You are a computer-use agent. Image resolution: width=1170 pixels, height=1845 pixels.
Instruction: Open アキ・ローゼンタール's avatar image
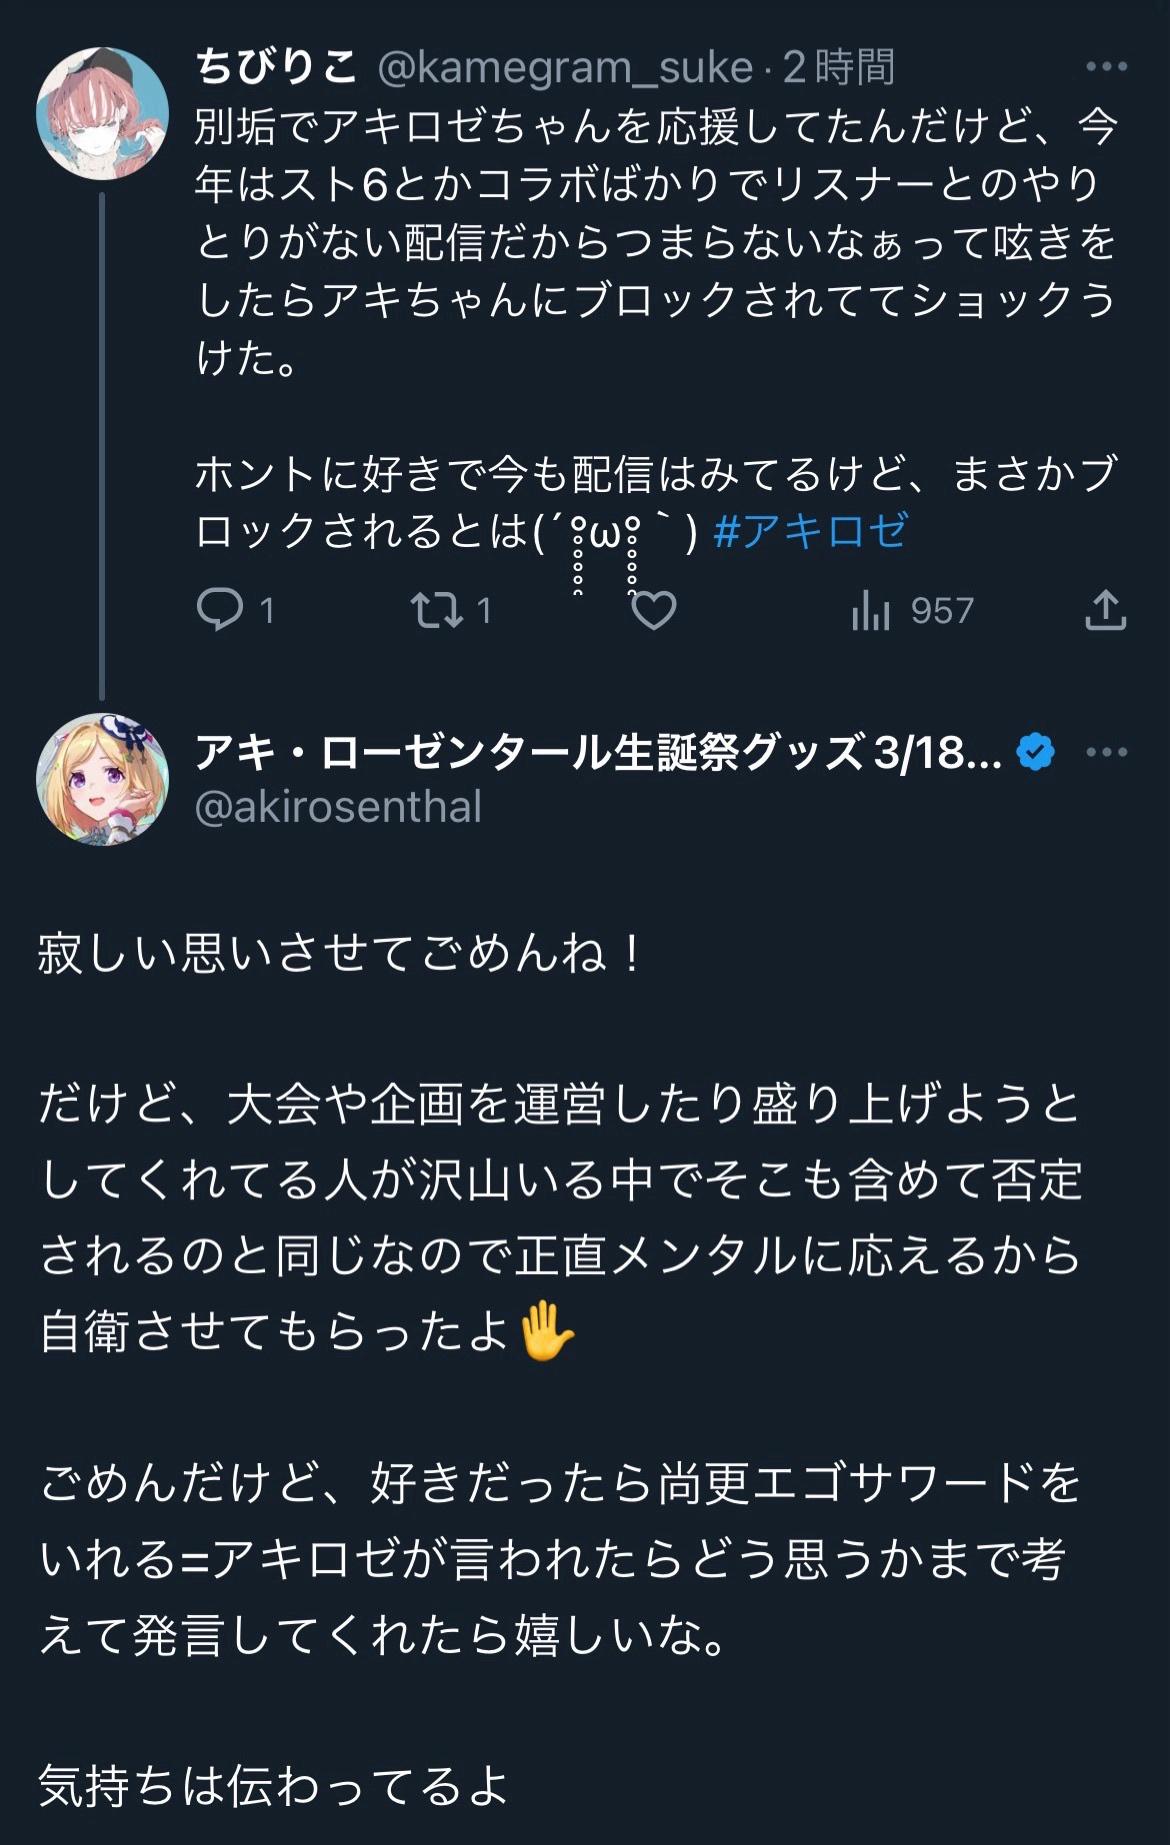click(102, 778)
